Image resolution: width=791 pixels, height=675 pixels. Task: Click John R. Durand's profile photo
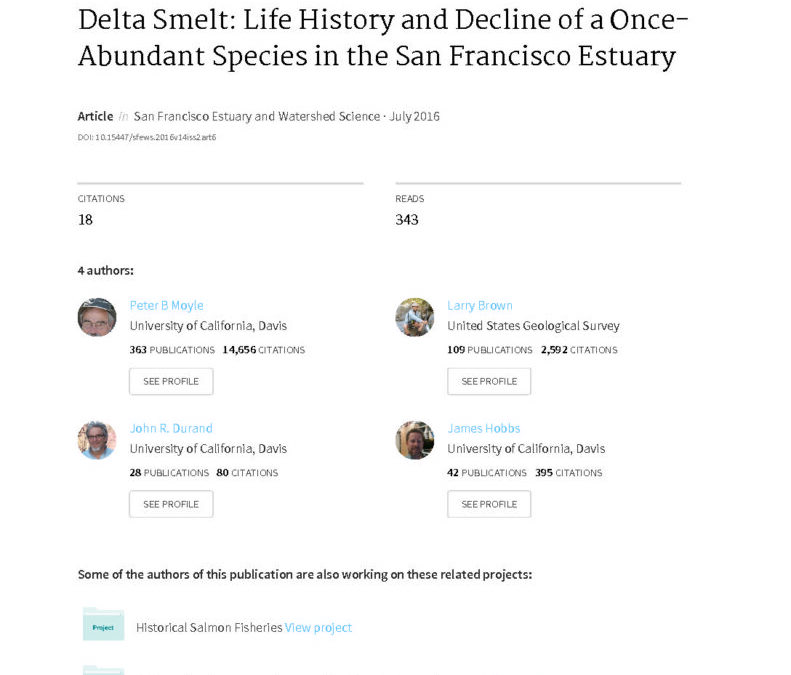pyautogui.click(x=97, y=440)
